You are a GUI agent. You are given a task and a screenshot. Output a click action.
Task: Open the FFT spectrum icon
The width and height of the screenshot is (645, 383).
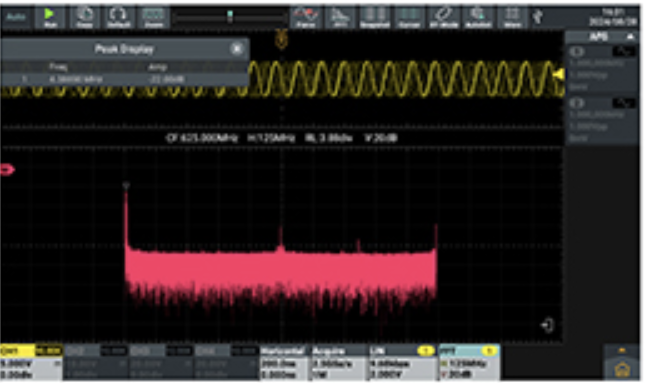pos(340,17)
